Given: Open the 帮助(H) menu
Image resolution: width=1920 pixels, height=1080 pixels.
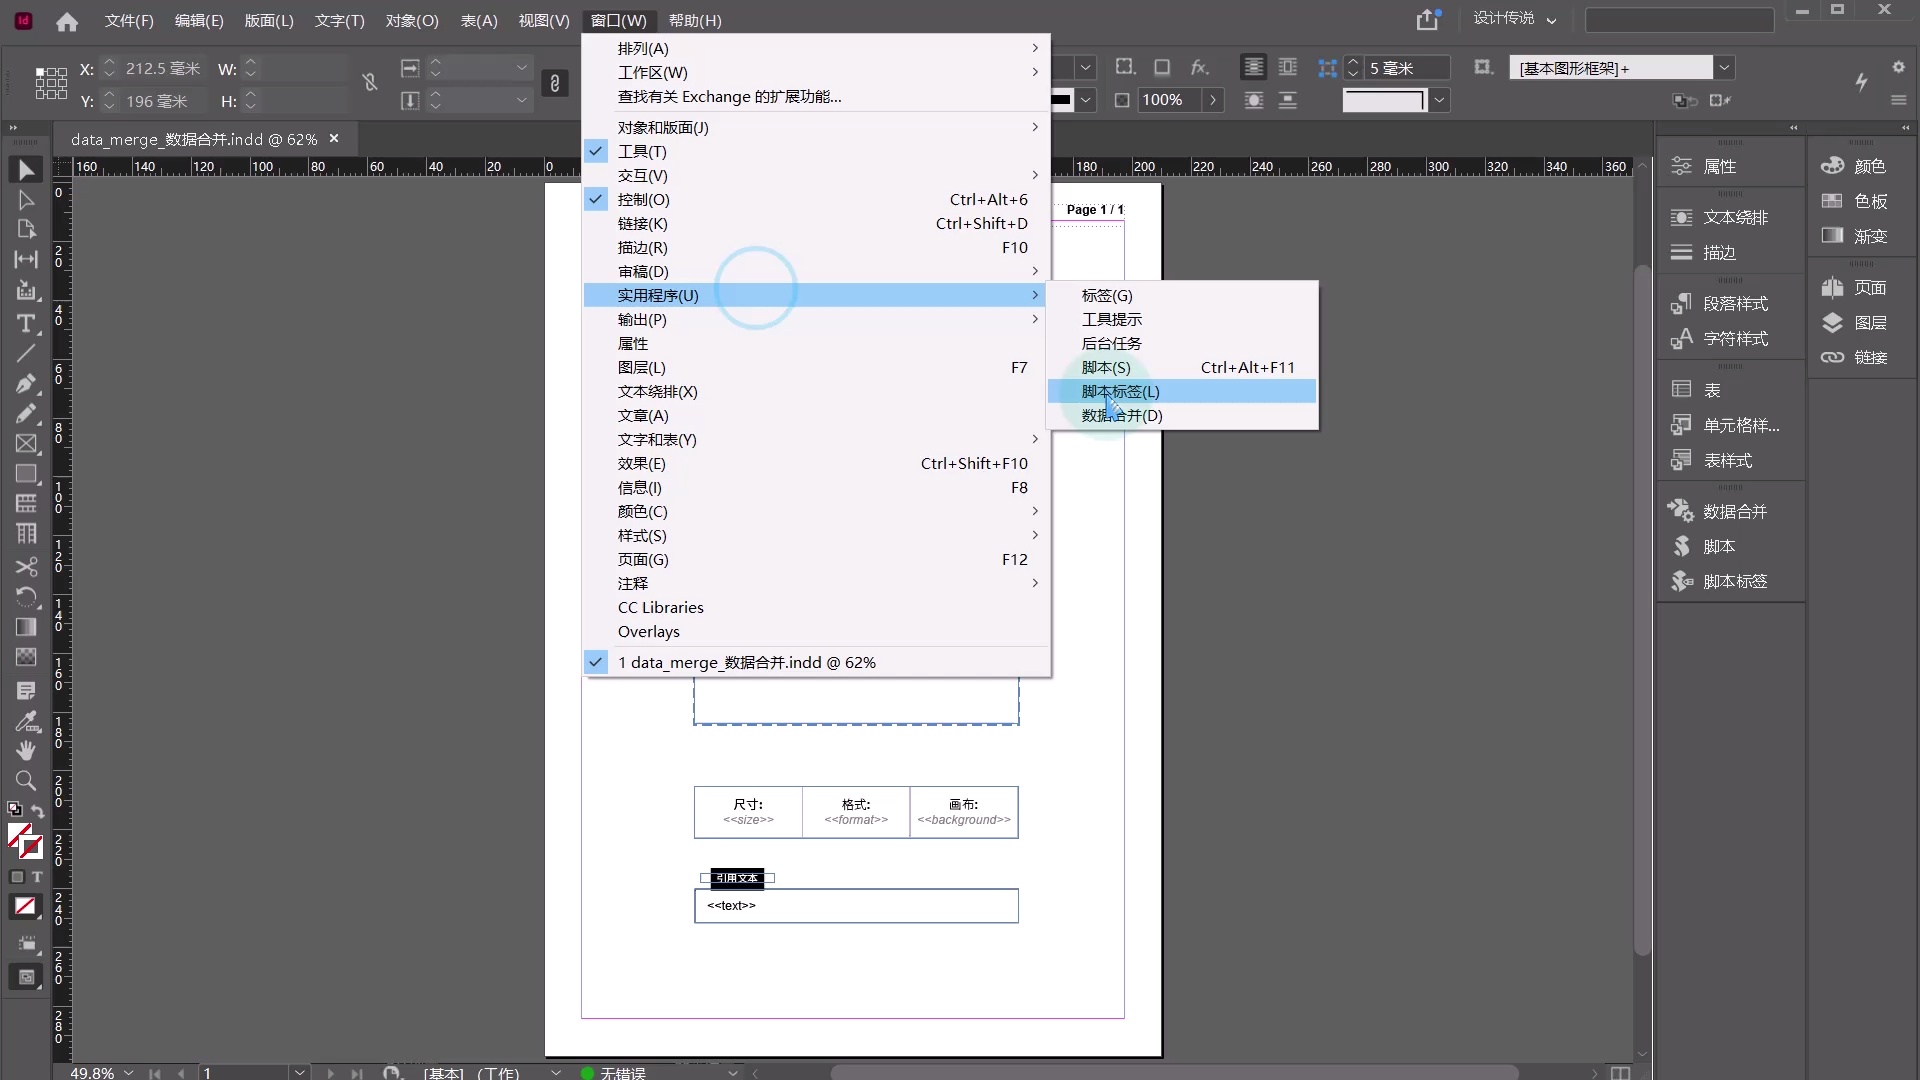Looking at the screenshot, I should click(x=695, y=20).
